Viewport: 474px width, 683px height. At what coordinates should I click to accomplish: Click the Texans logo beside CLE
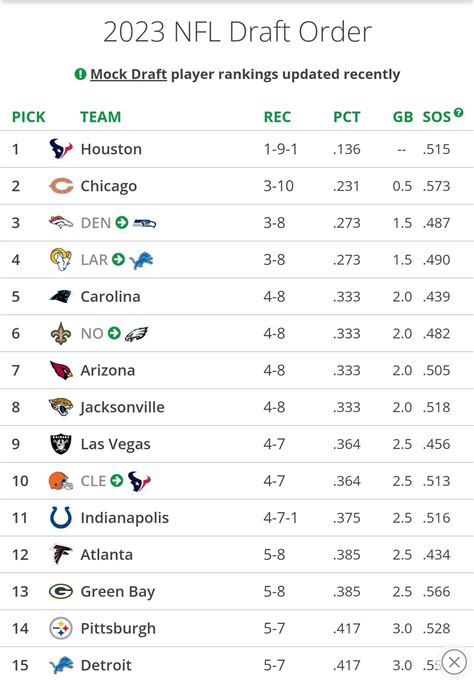tap(139, 481)
